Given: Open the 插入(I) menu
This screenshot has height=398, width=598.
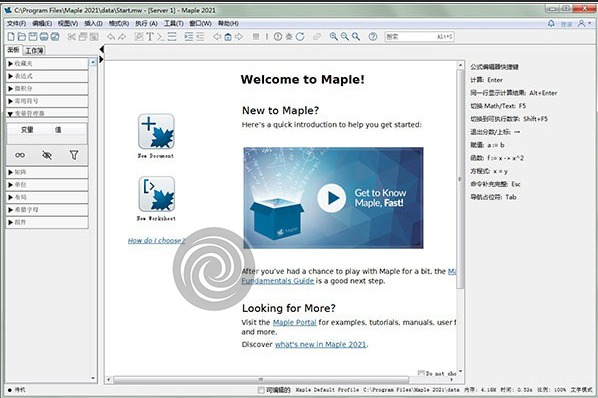Looking at the screenshot, I should pyautogui.click(x=93, y=24).
